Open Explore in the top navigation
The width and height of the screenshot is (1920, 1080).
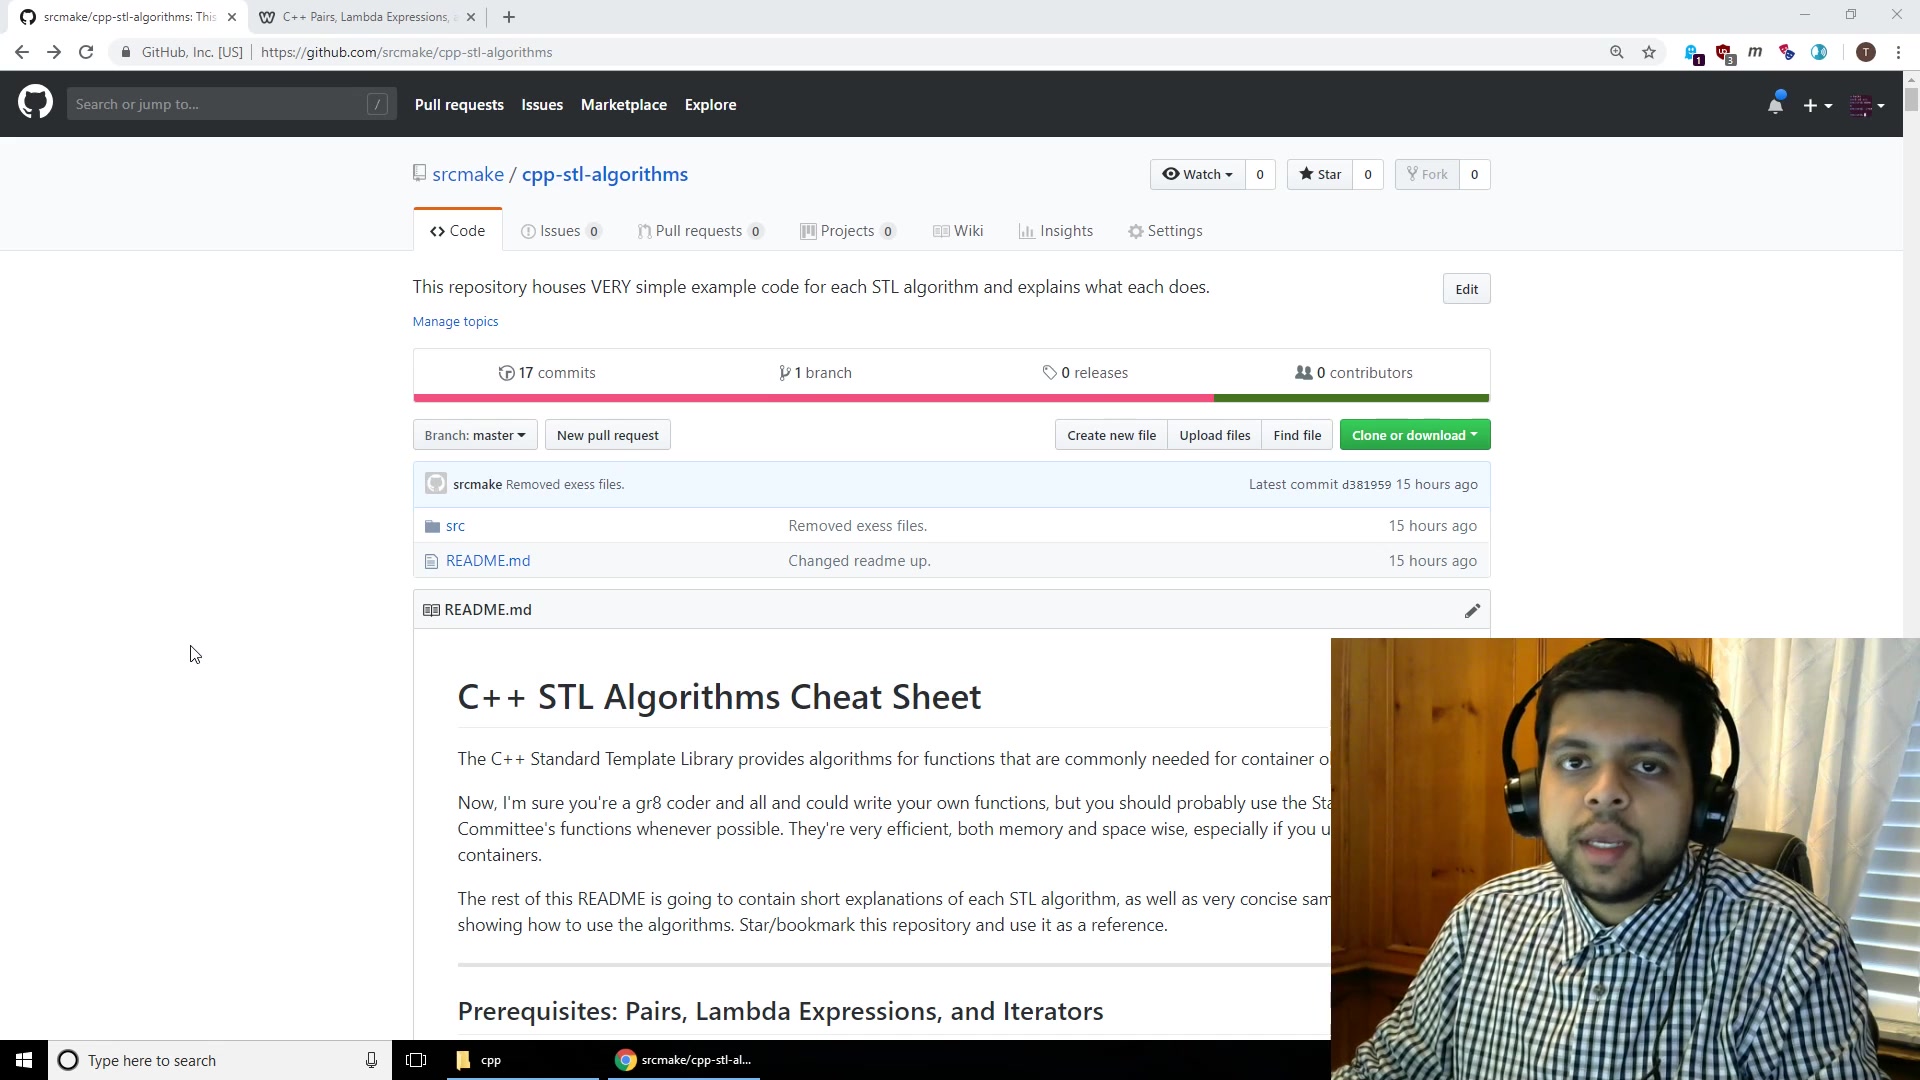[711, 105]
